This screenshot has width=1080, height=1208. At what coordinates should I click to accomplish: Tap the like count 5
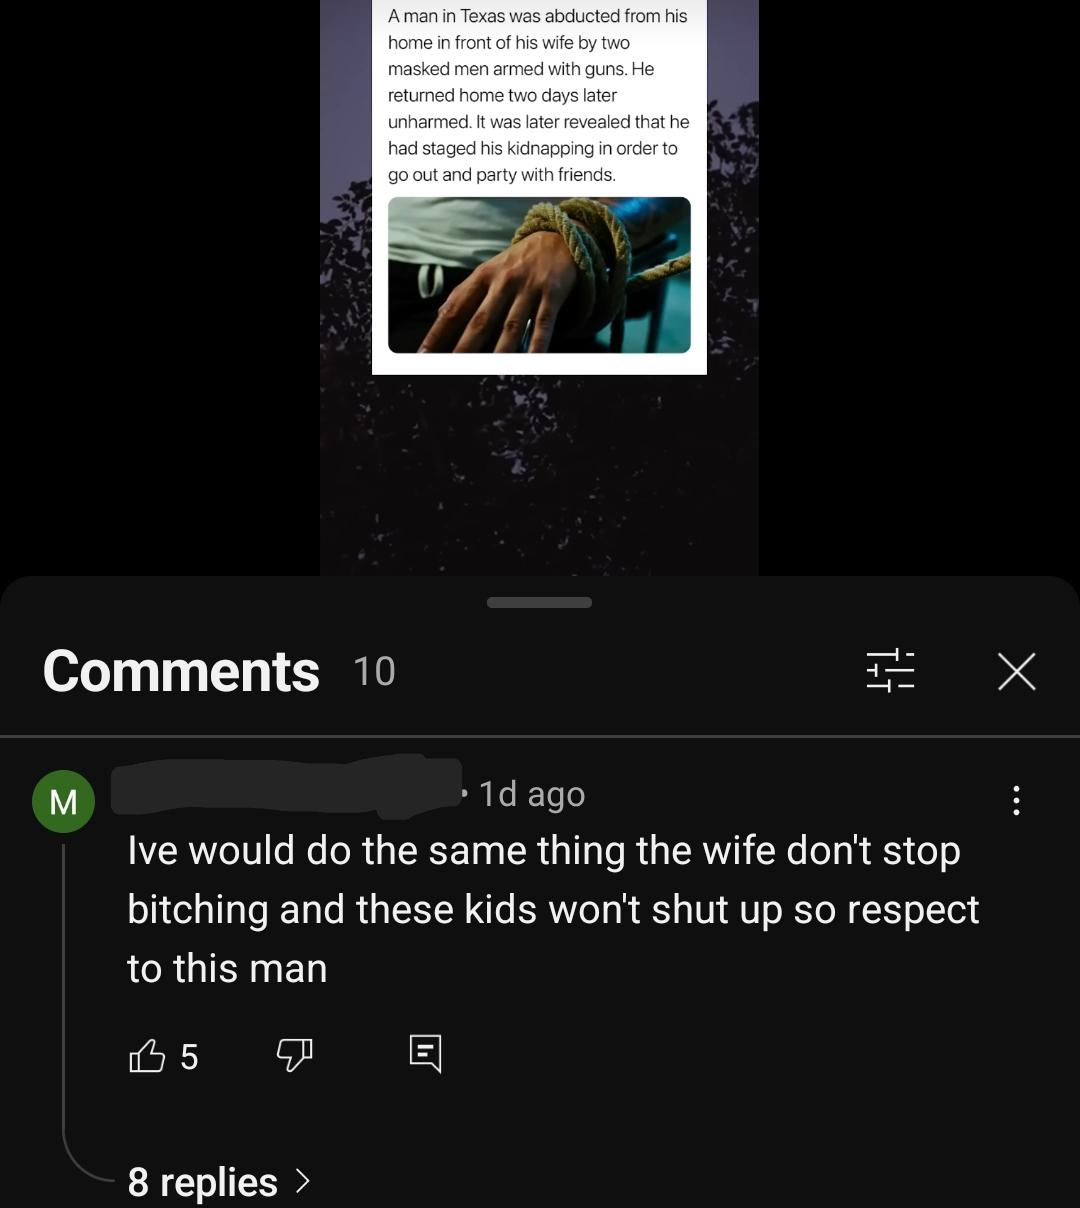[x=189, y=1057]
